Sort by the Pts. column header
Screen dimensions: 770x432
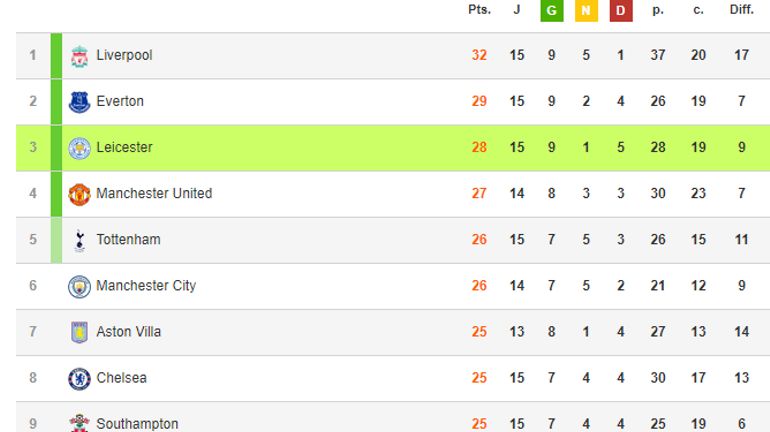click(479, 10)
